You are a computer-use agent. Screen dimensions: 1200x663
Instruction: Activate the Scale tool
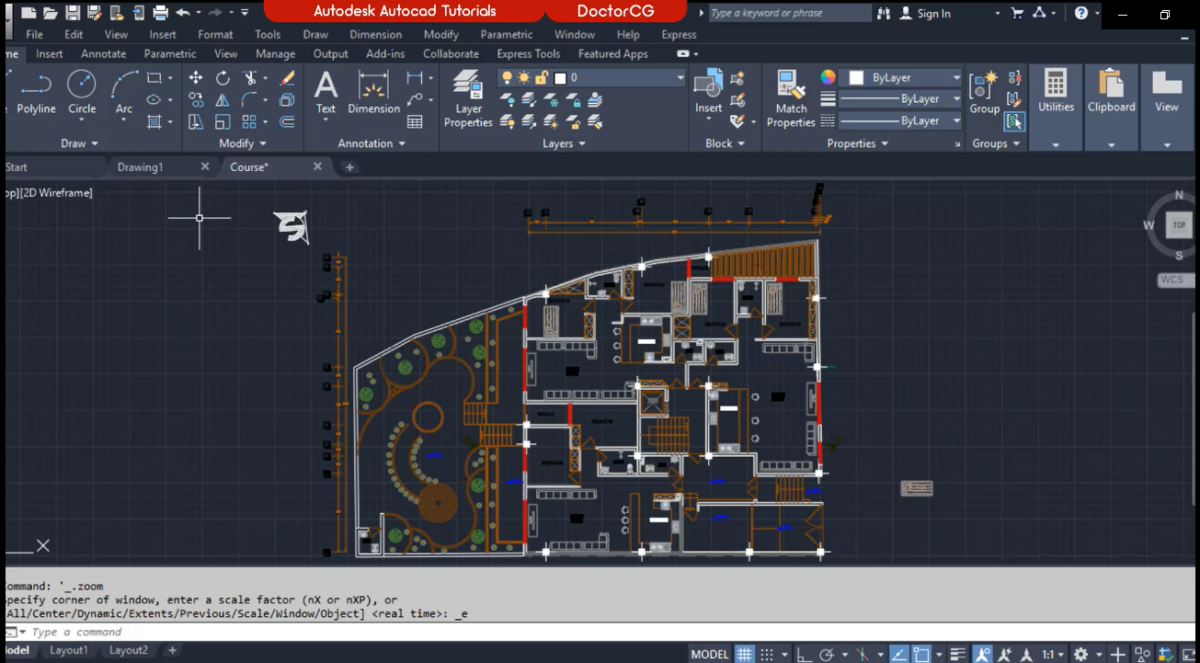coord(222,122)
